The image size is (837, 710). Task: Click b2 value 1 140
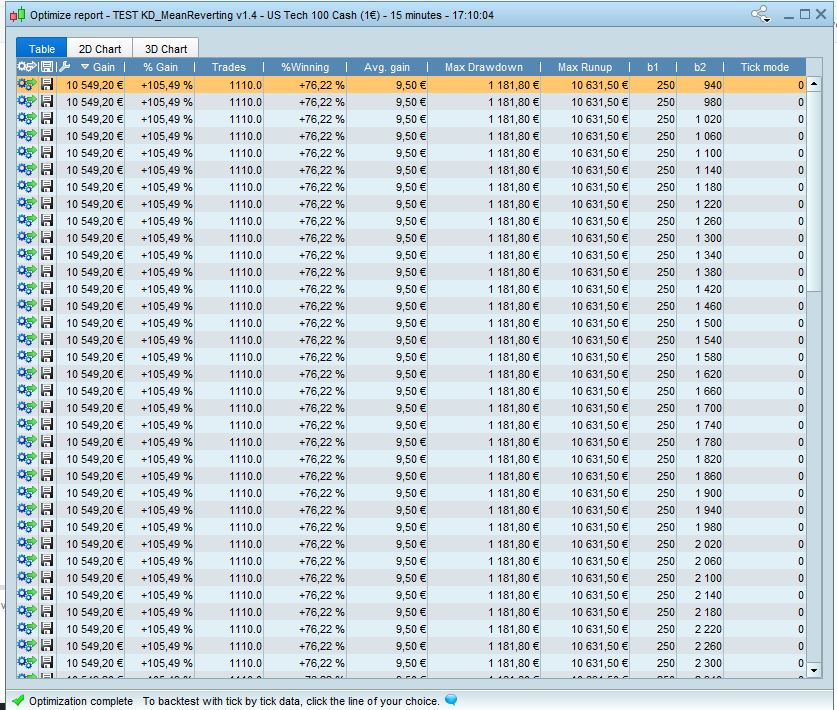click(708, 170)
